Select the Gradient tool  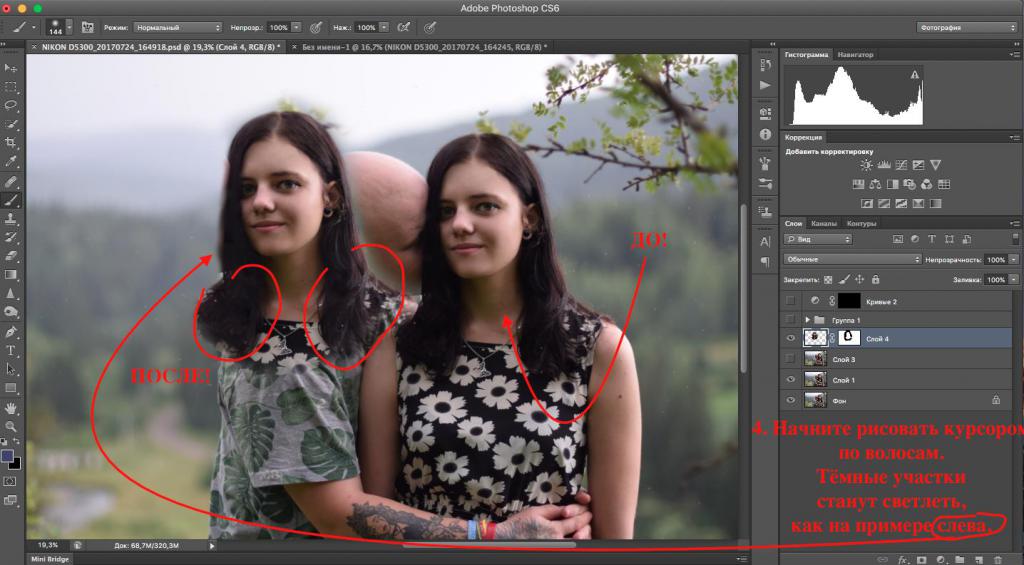[x=10, y=275]
